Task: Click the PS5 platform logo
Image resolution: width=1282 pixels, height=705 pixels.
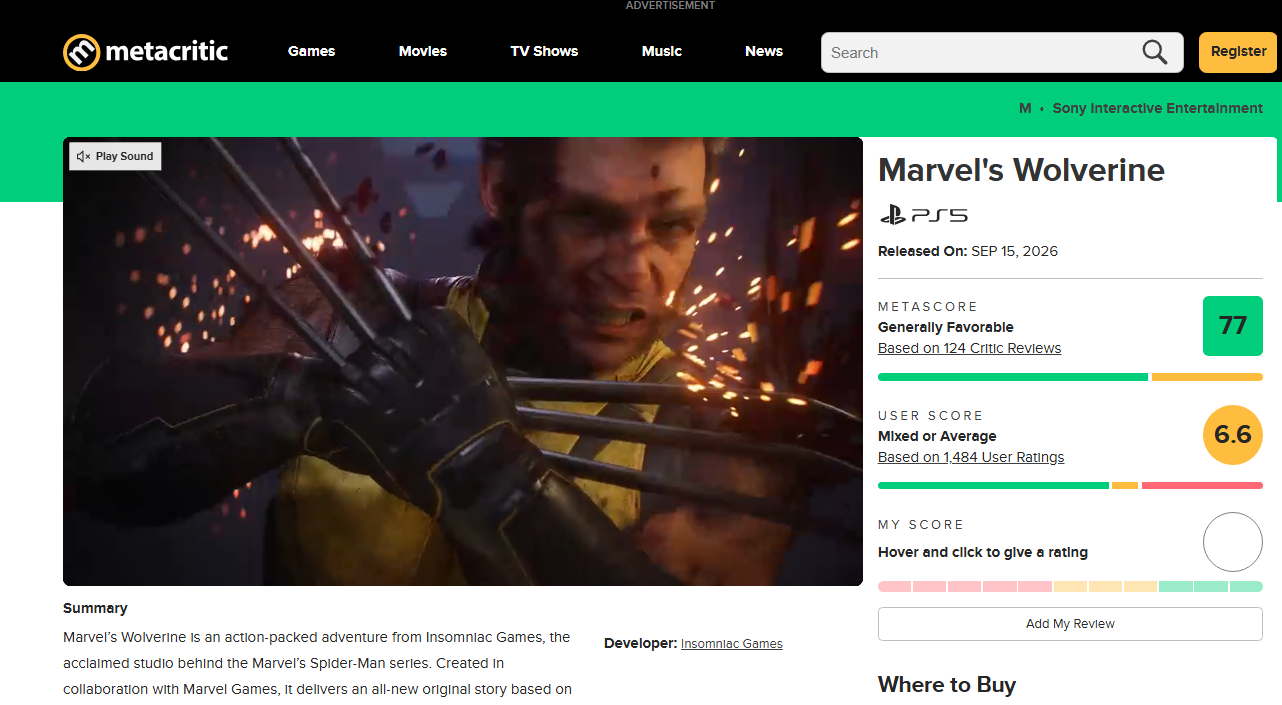Action: pos(923,215)
